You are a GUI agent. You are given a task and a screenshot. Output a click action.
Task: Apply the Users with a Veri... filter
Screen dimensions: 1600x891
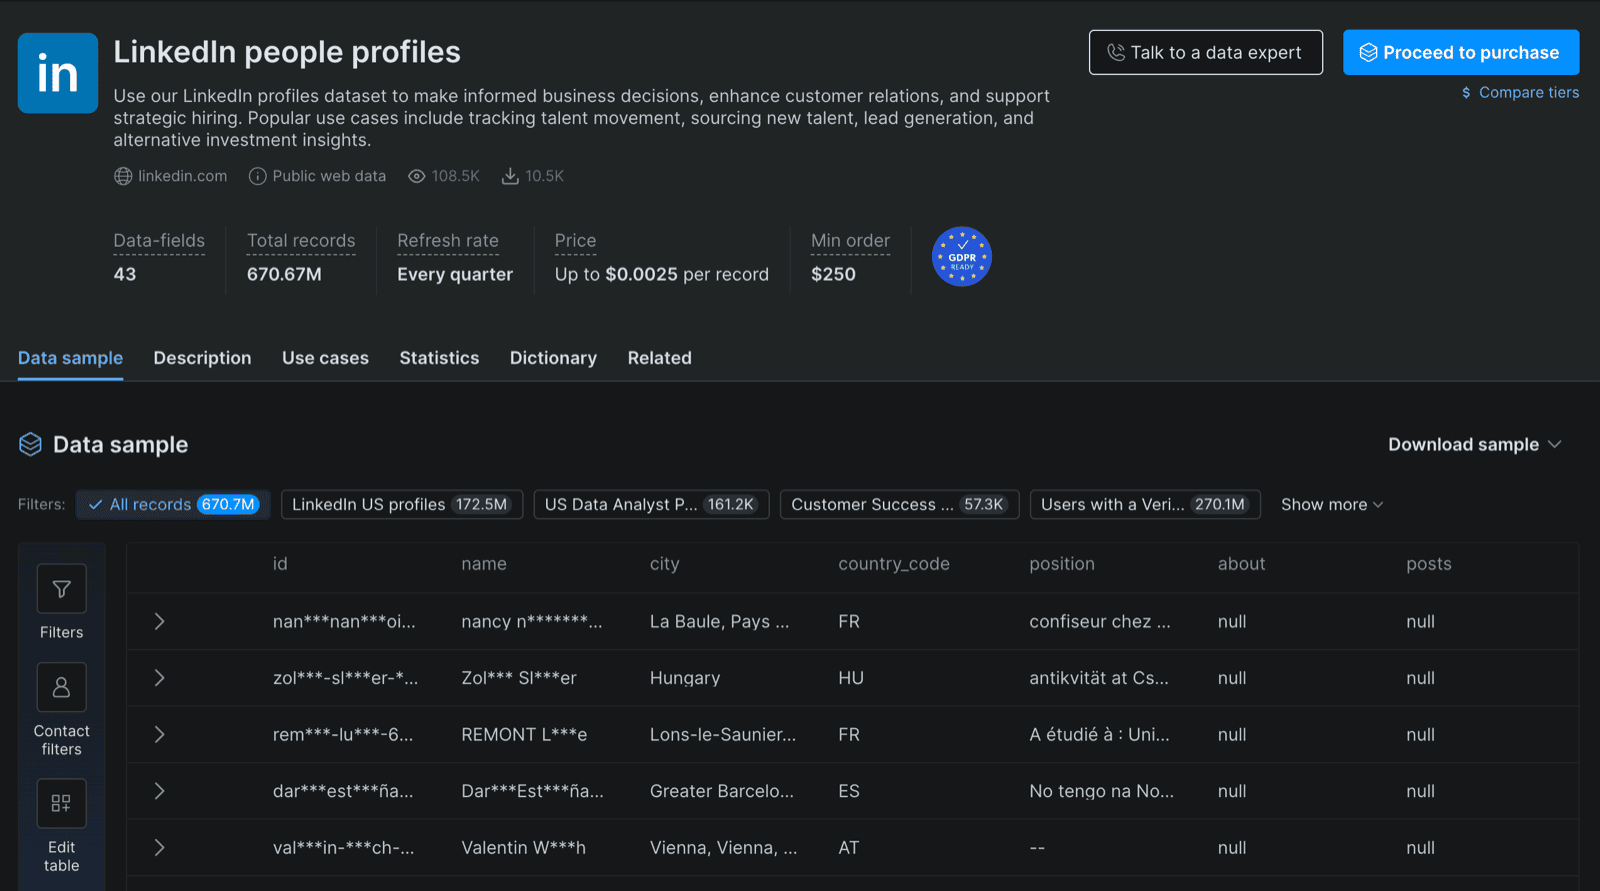click(x=1145, y=504)
